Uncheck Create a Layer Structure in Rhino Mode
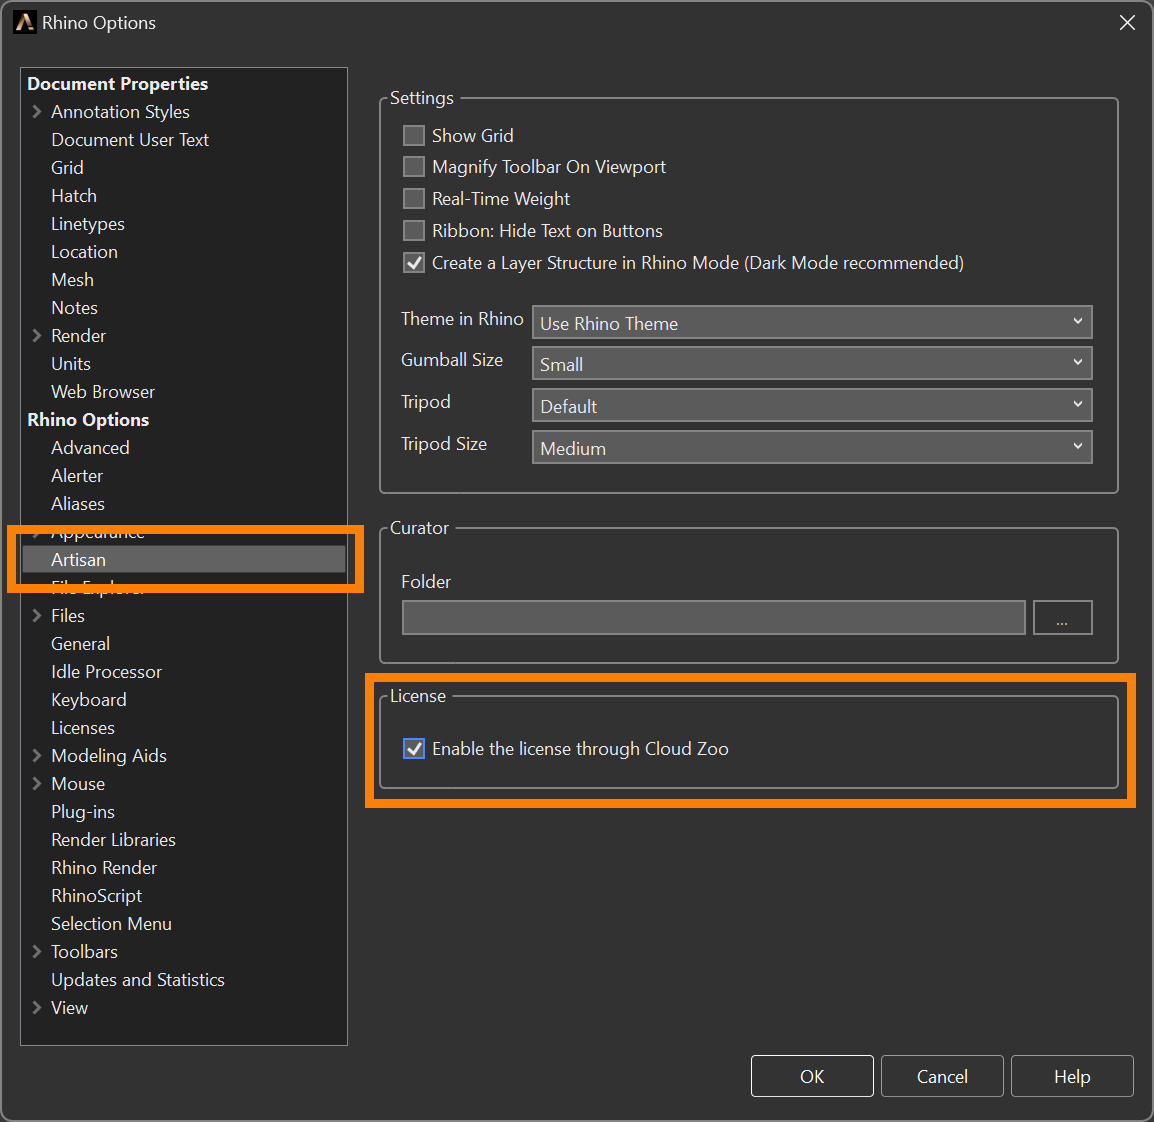 pos(414,263)
